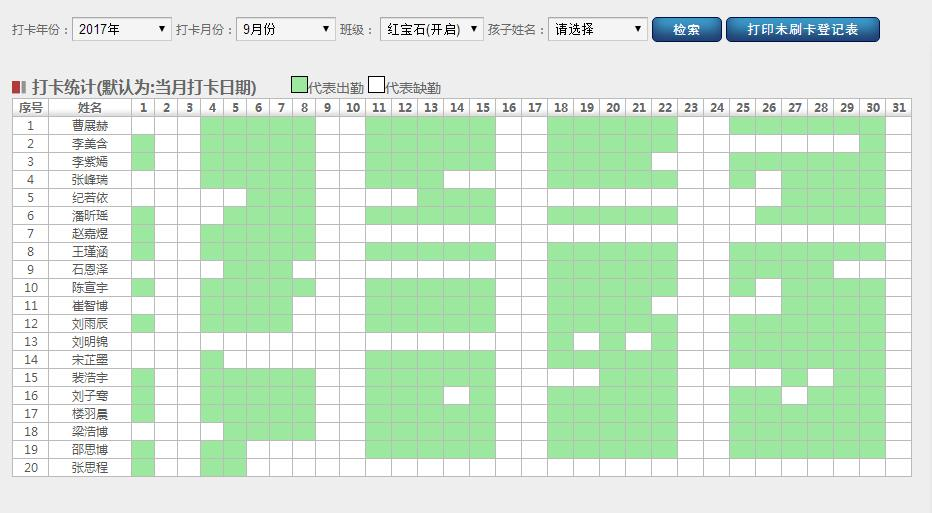
Task: Click 宋芷墨's green day 4 attendance cell
Action: point(212,360)
